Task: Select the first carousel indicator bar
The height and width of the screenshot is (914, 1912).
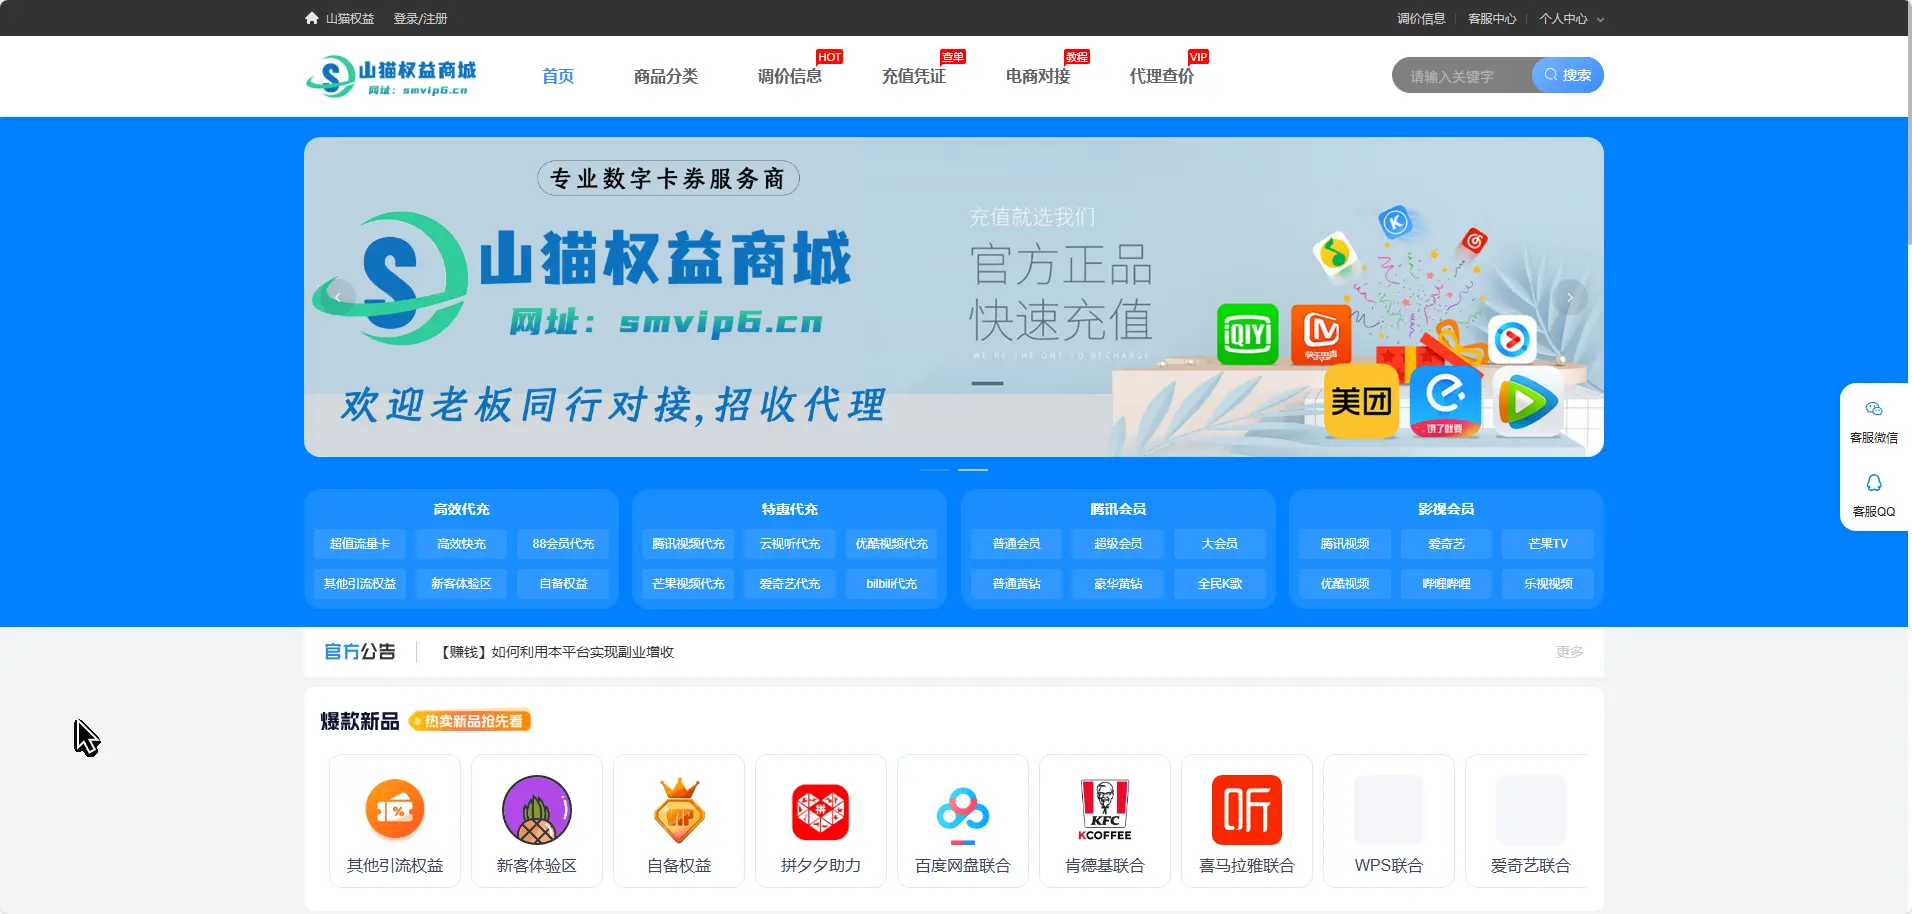Action: pyautogui.click(x=934, y=469)
